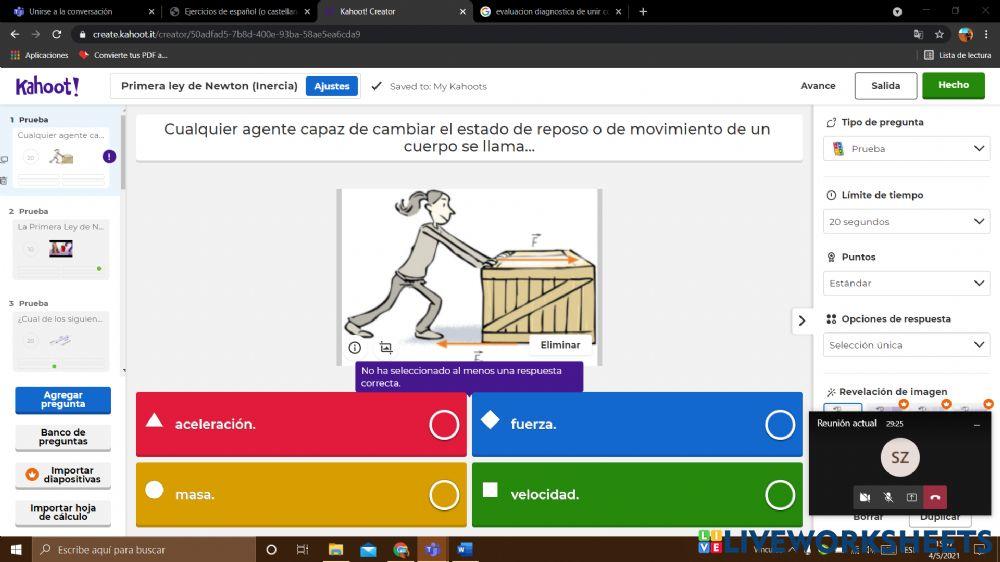Click Agregar pregunta button
The image size is (1000, 562).
(63, 400)
